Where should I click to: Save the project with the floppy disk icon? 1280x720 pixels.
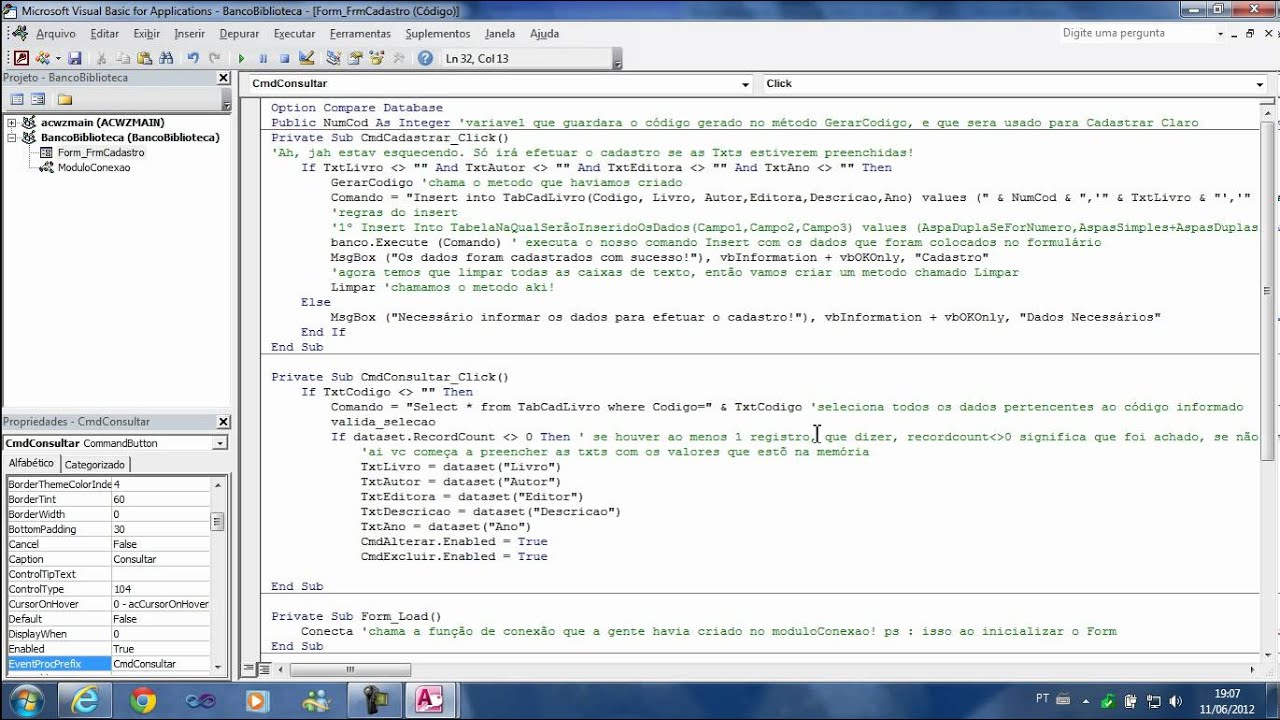74,58
